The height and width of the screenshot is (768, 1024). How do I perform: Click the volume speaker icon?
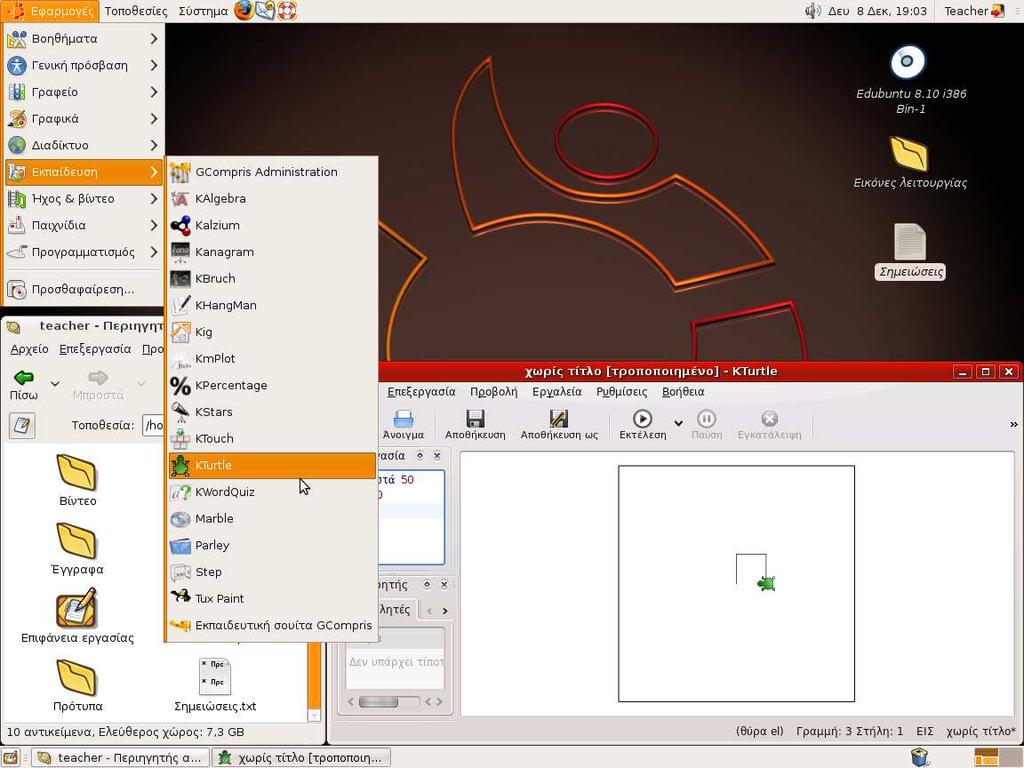tap(812, 10)
